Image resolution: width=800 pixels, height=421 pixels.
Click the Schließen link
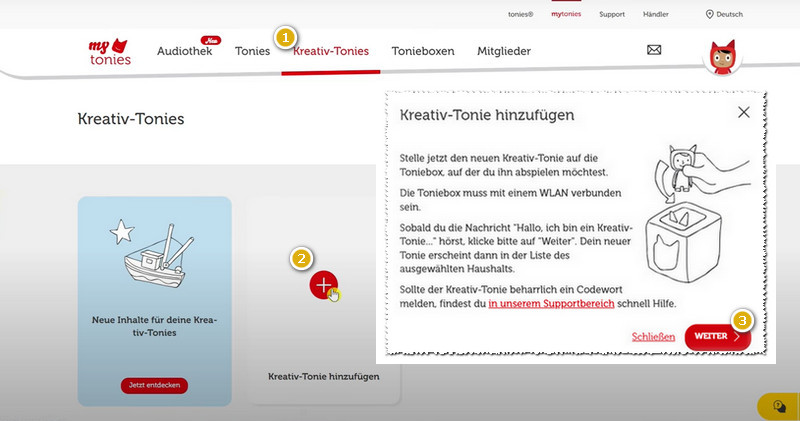pos(653,337)
